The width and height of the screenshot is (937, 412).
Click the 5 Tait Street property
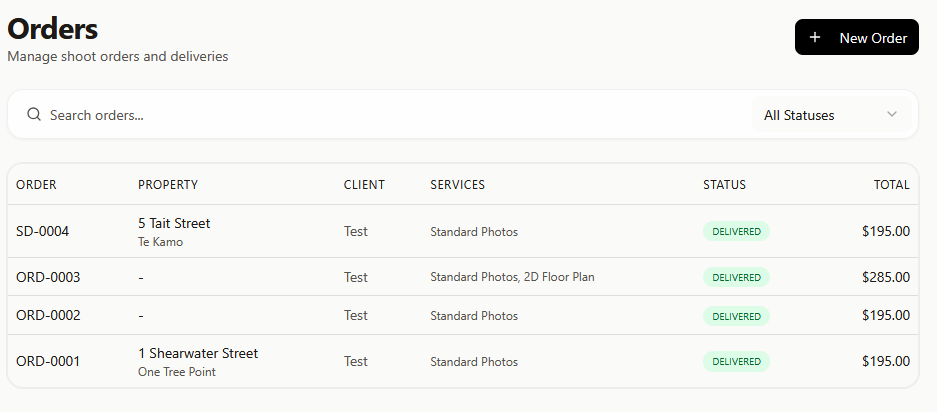click(x=174, y=223)
